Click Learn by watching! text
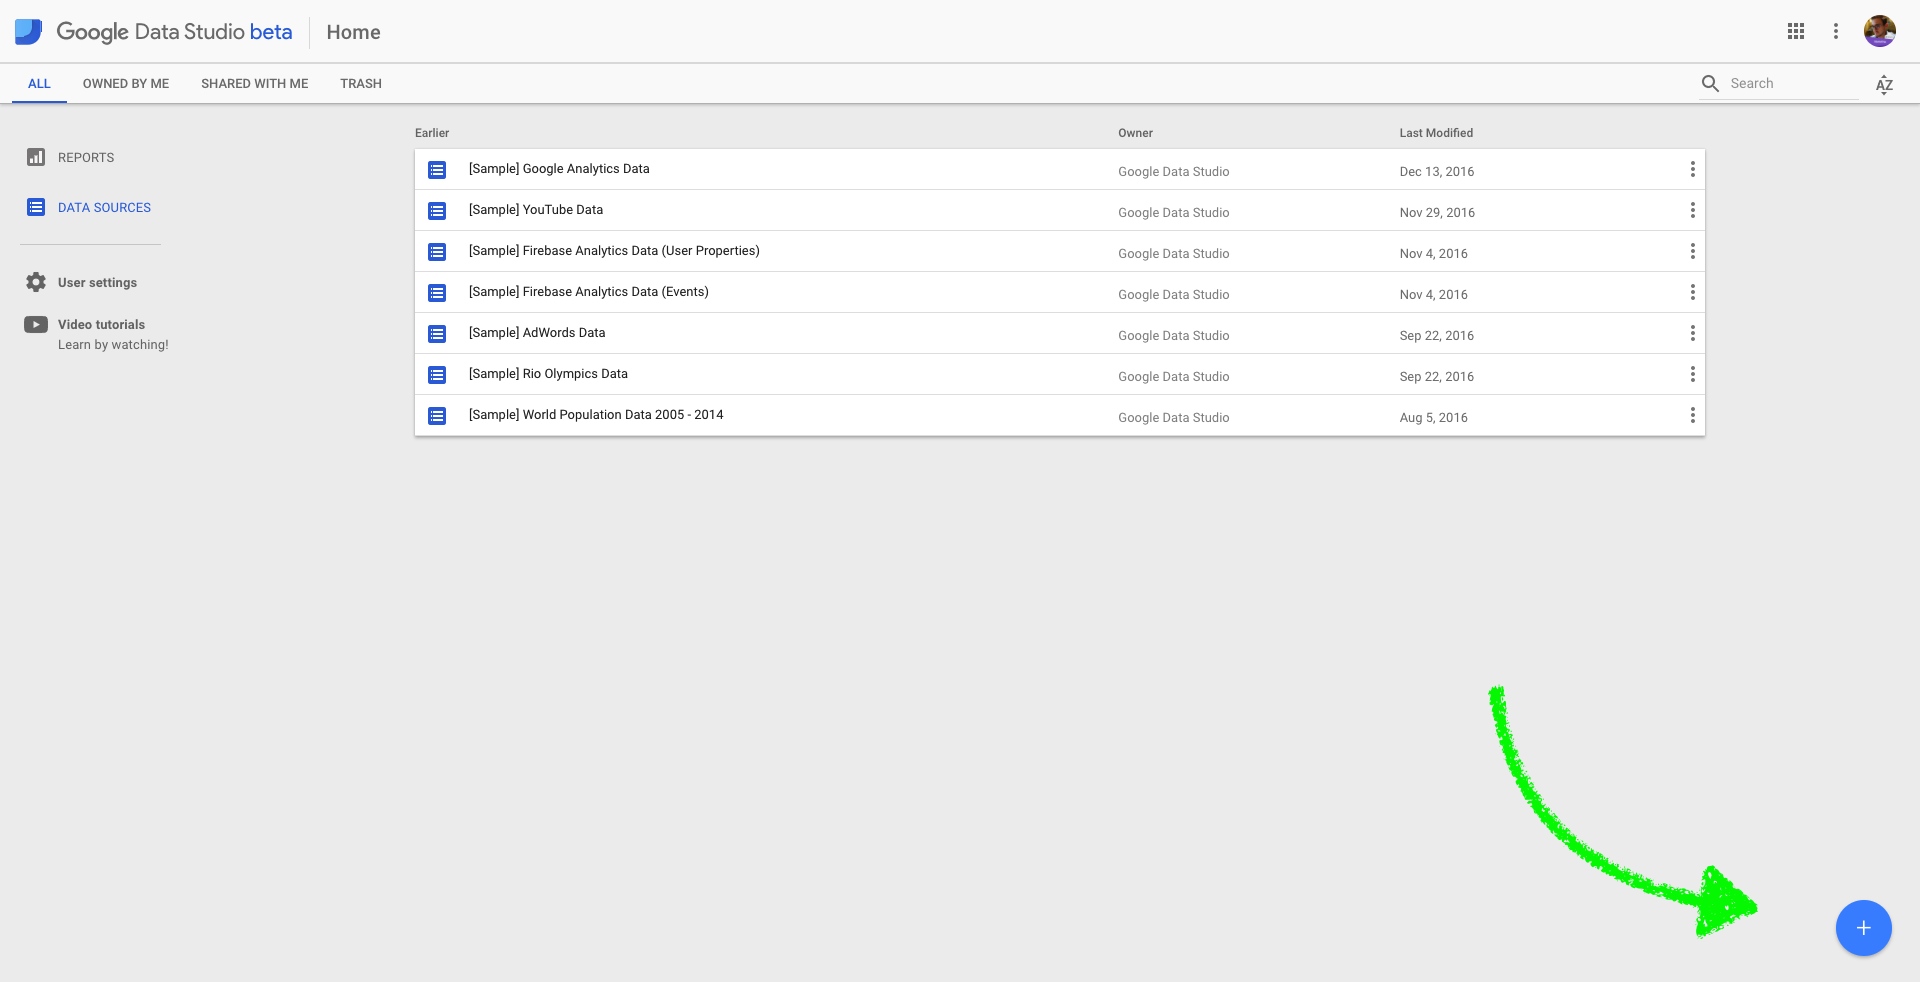1920x982 pixels. 113,345
